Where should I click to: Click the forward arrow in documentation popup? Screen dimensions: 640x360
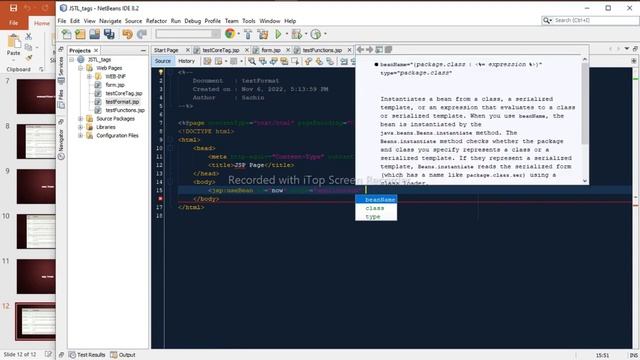coord(369,49)
